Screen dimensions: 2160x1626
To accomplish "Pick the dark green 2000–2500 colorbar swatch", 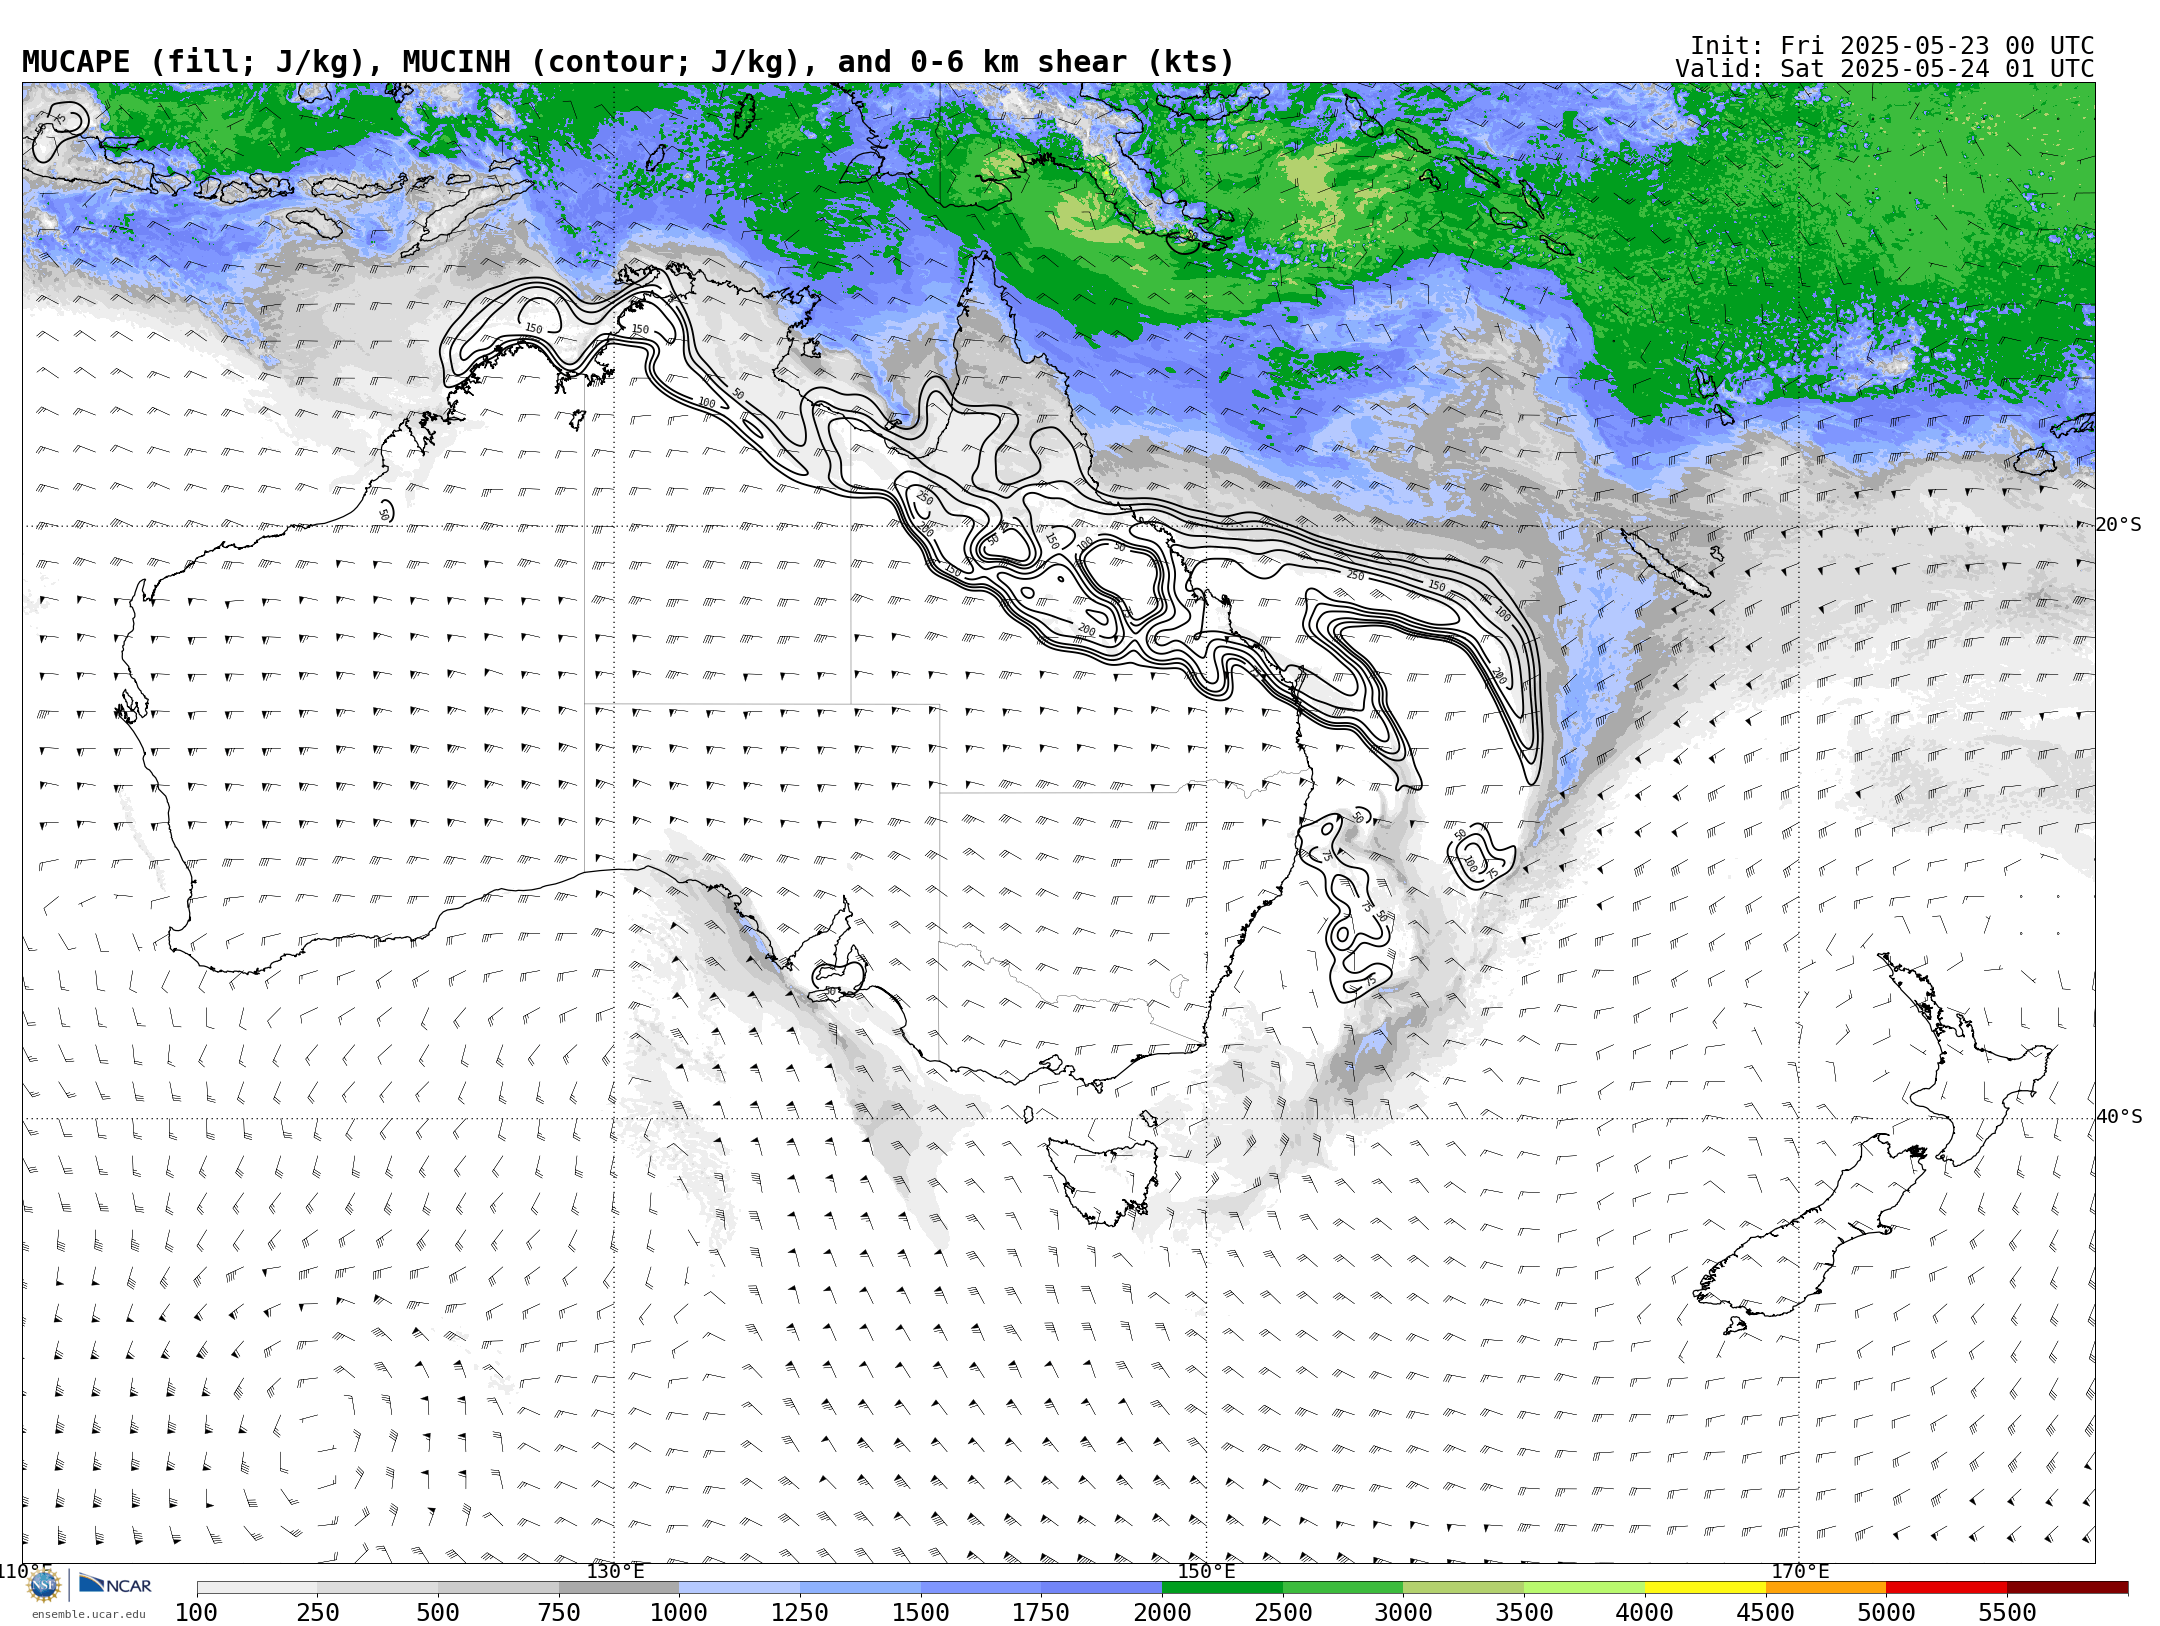I will [x=1222, y=1588].
